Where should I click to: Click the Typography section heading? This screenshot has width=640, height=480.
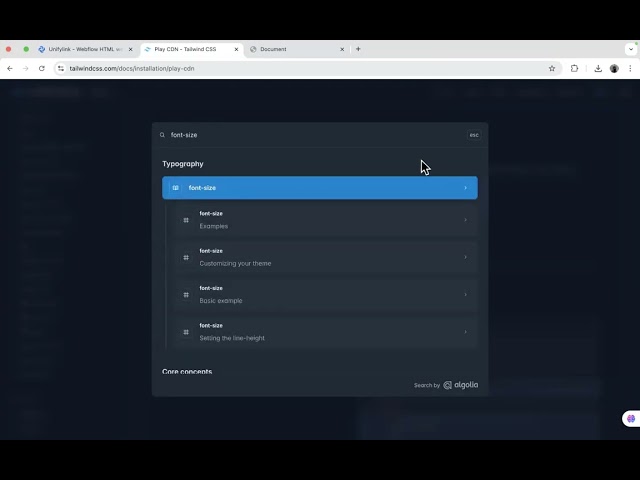click(183, 164)
